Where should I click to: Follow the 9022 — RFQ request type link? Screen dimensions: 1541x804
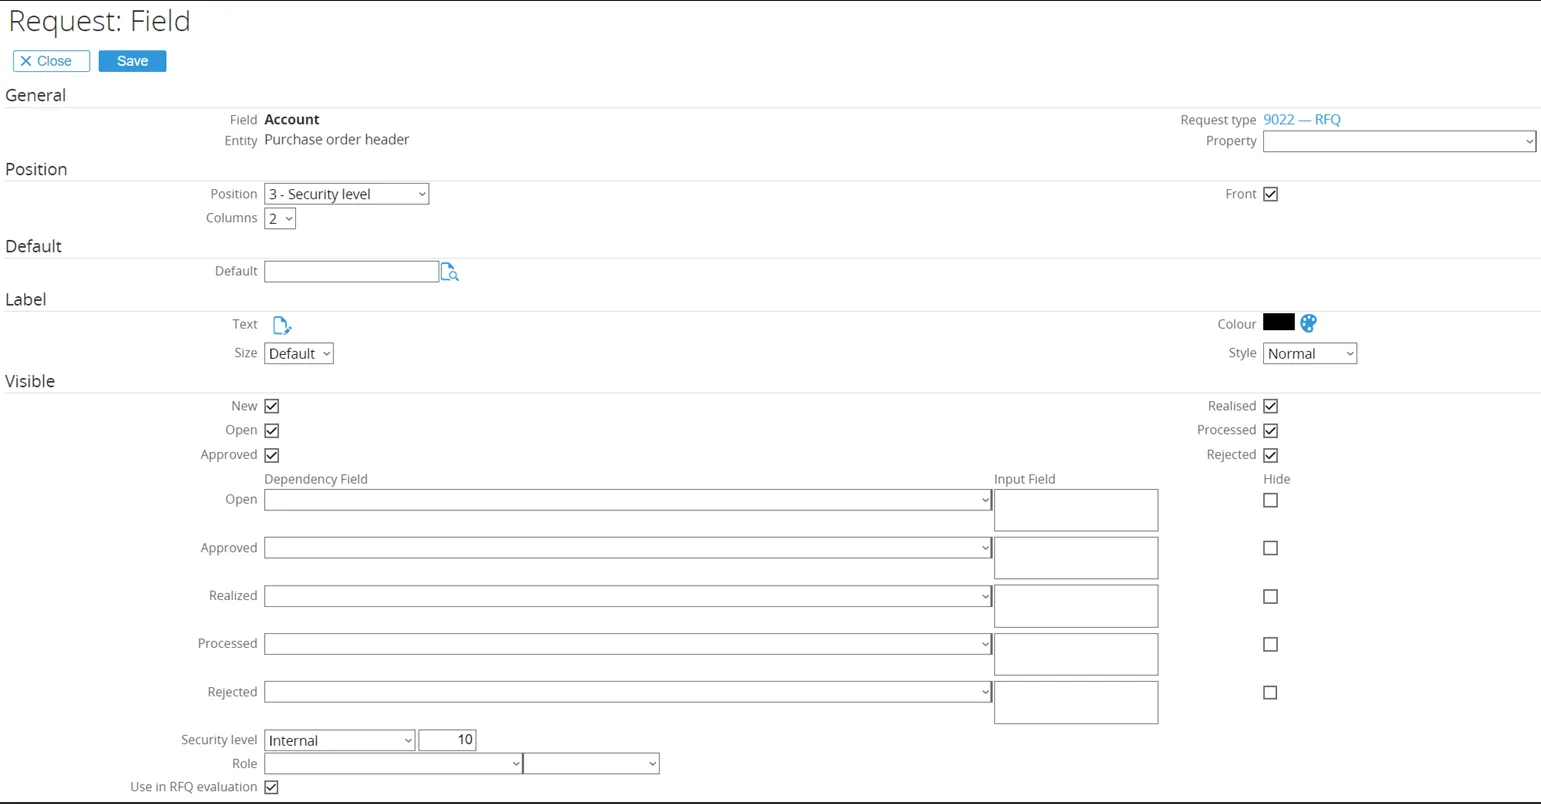tap(1301, 120)
